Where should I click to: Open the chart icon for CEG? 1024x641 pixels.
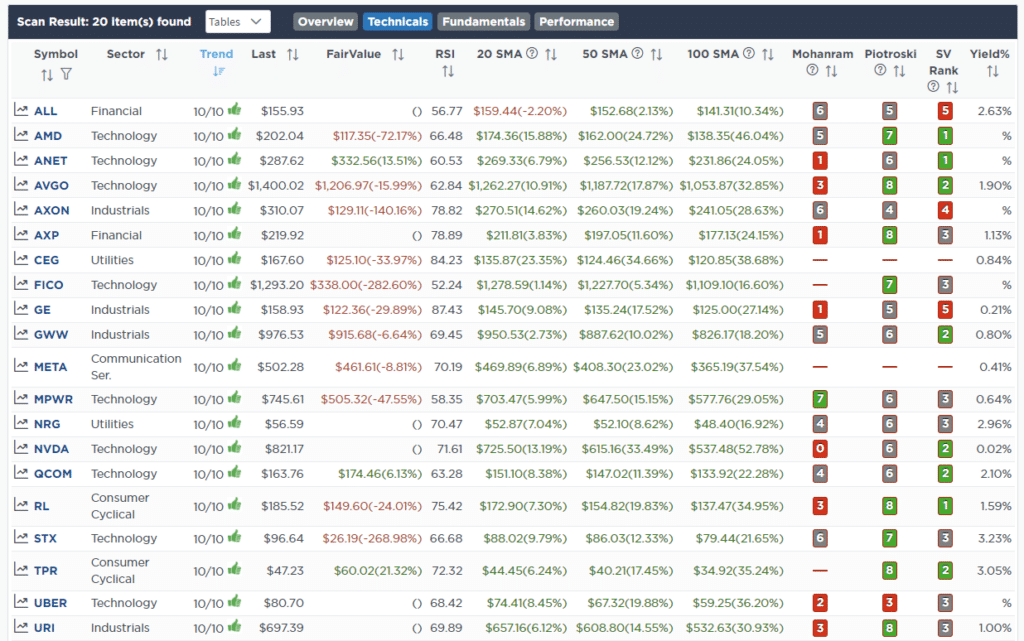[x=21, y=259]
